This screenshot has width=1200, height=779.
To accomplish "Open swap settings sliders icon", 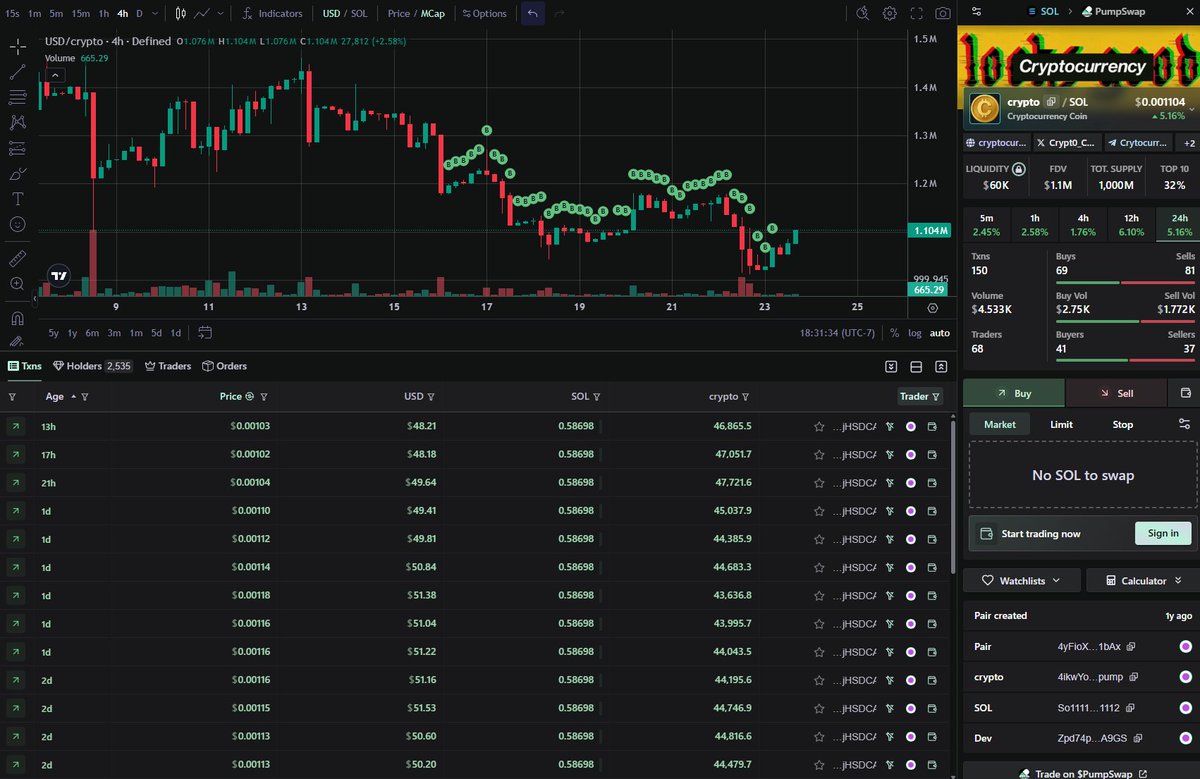I will click(1185, 424).
